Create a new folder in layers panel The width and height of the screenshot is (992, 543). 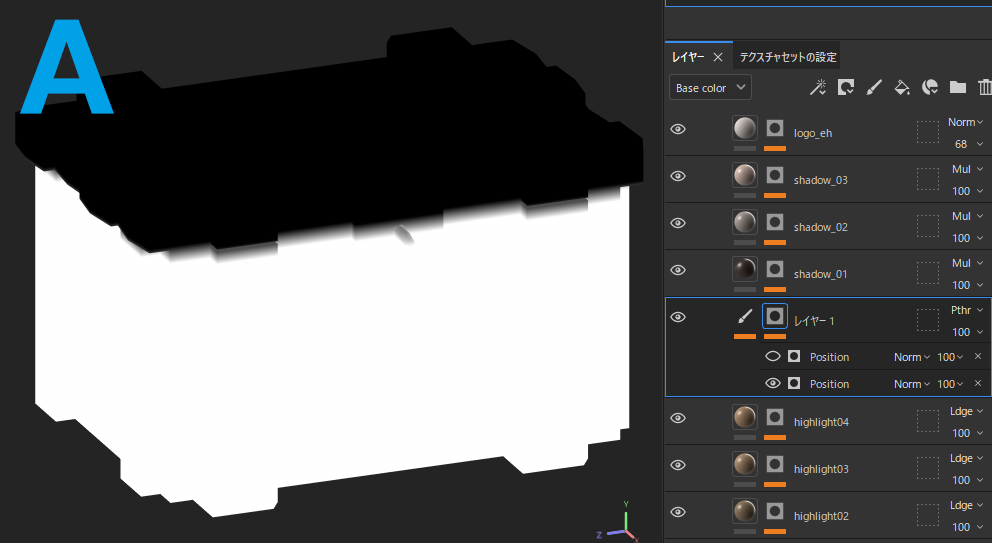tap(957, 88)
